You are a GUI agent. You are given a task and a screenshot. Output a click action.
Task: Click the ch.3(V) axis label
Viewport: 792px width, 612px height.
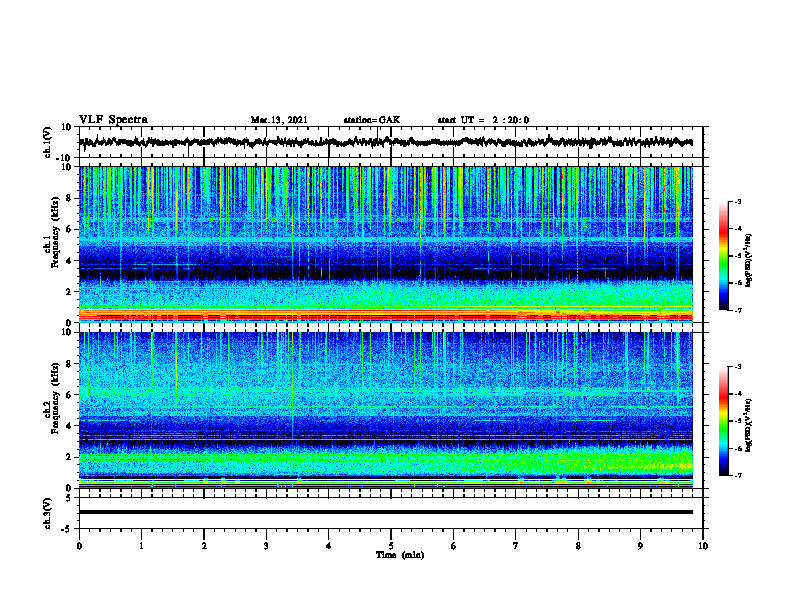pos(48,513)
